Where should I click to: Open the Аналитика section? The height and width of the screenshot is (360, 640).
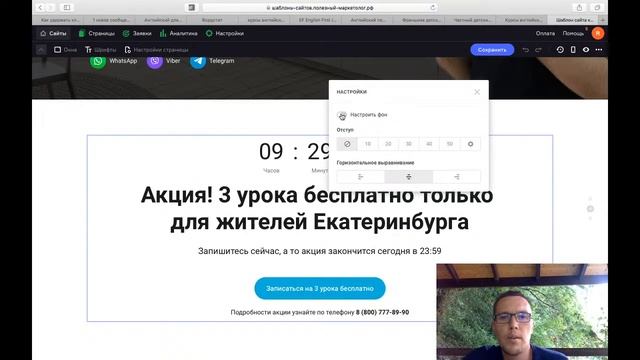point(179,33)
